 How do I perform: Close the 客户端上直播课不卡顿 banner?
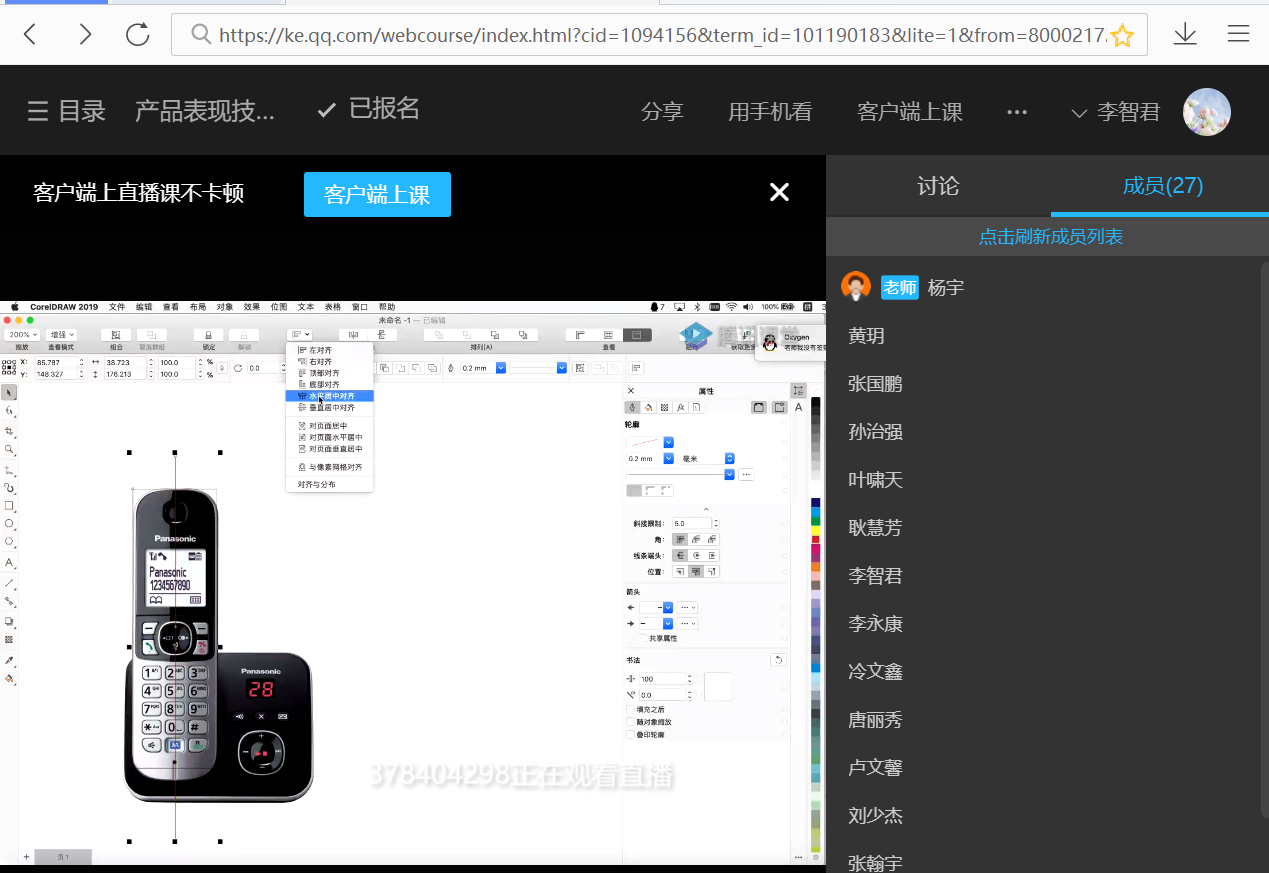779,193
